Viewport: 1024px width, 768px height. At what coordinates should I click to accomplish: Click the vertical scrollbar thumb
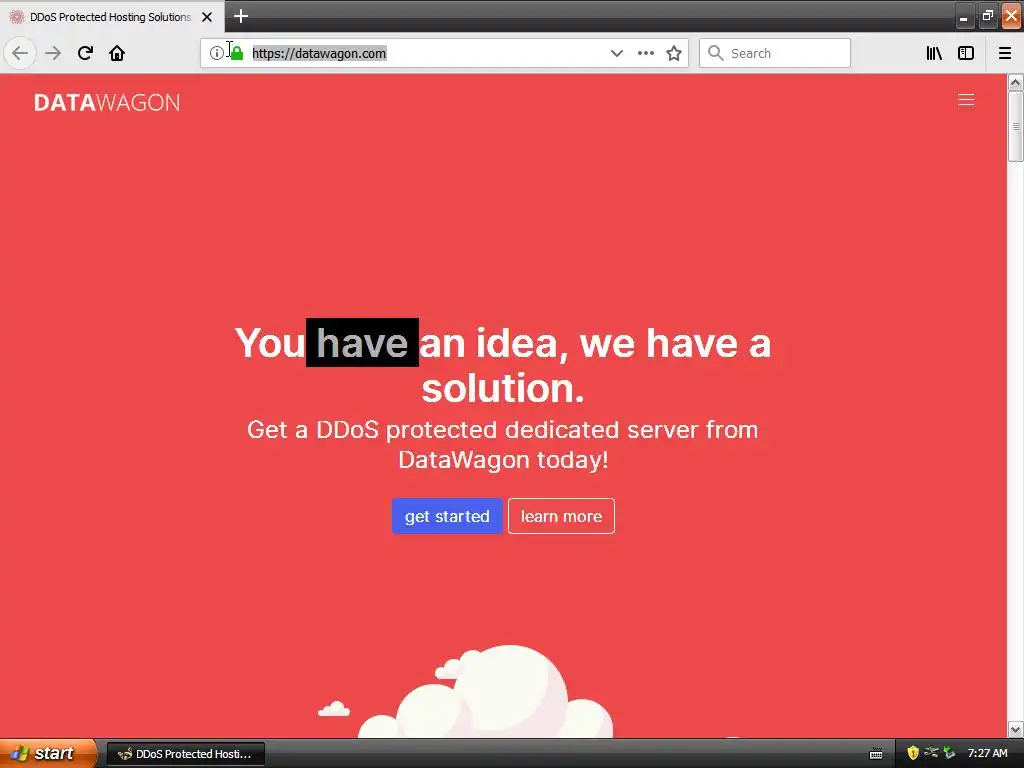pyautogui.click(x=1015, y=126)
